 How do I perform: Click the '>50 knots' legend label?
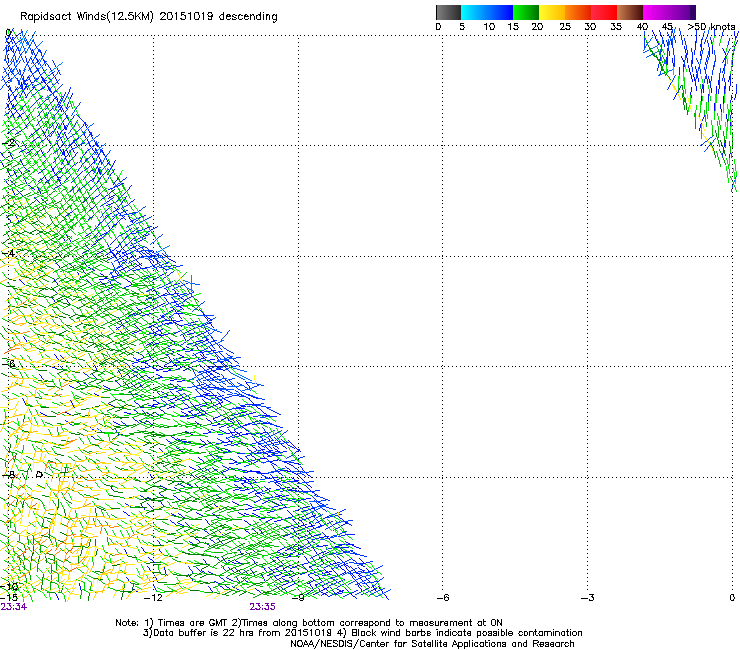point(711,27)
